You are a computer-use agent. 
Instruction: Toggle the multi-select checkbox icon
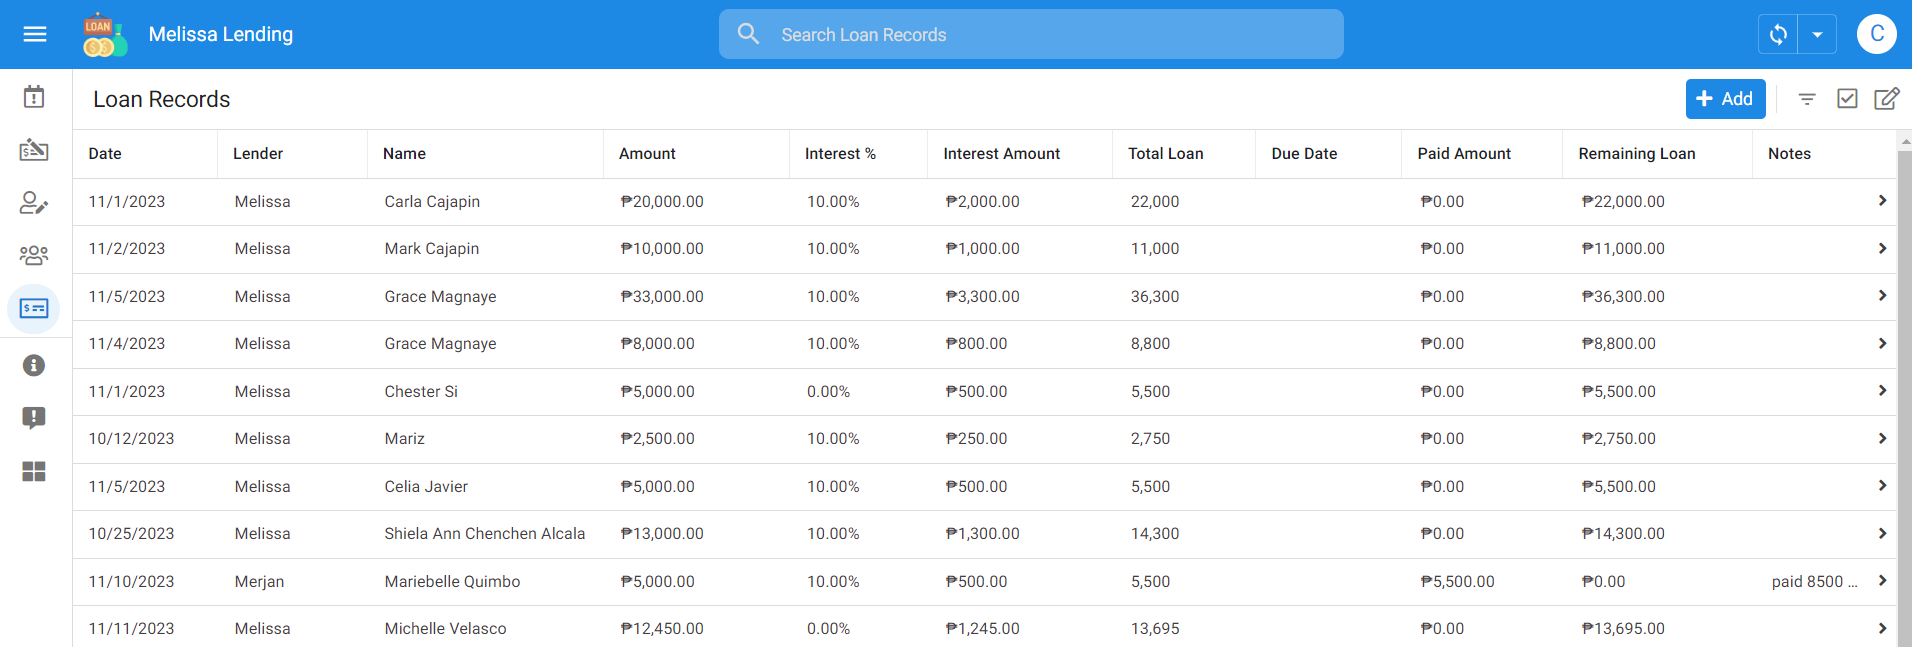tap(1847, 99)
